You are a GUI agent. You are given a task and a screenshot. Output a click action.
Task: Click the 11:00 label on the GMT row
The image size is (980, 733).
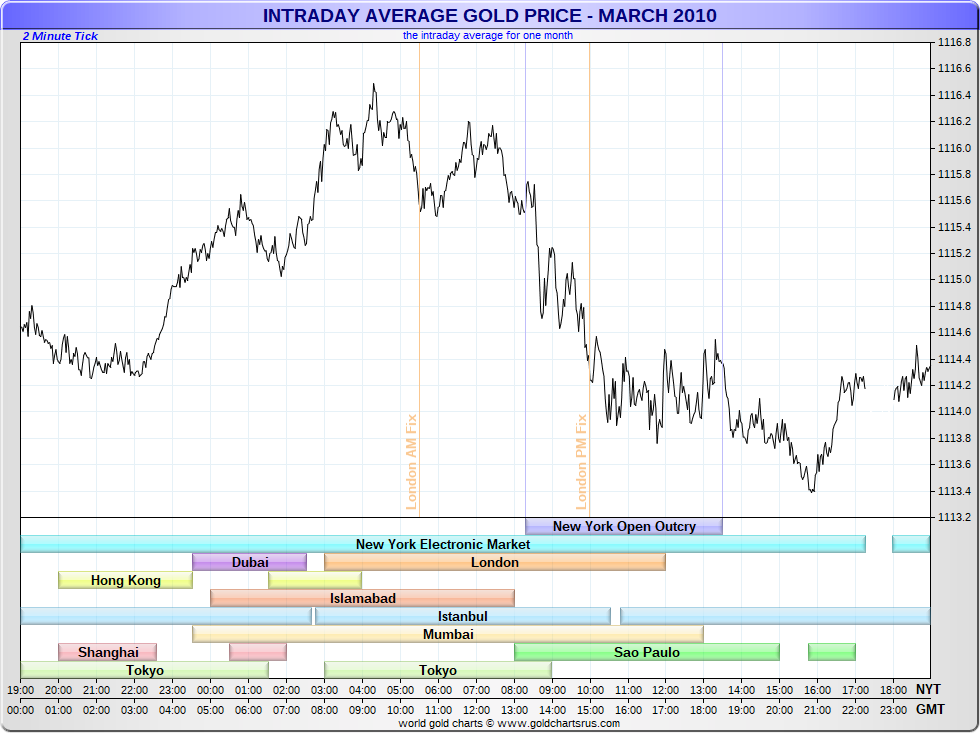438,711
